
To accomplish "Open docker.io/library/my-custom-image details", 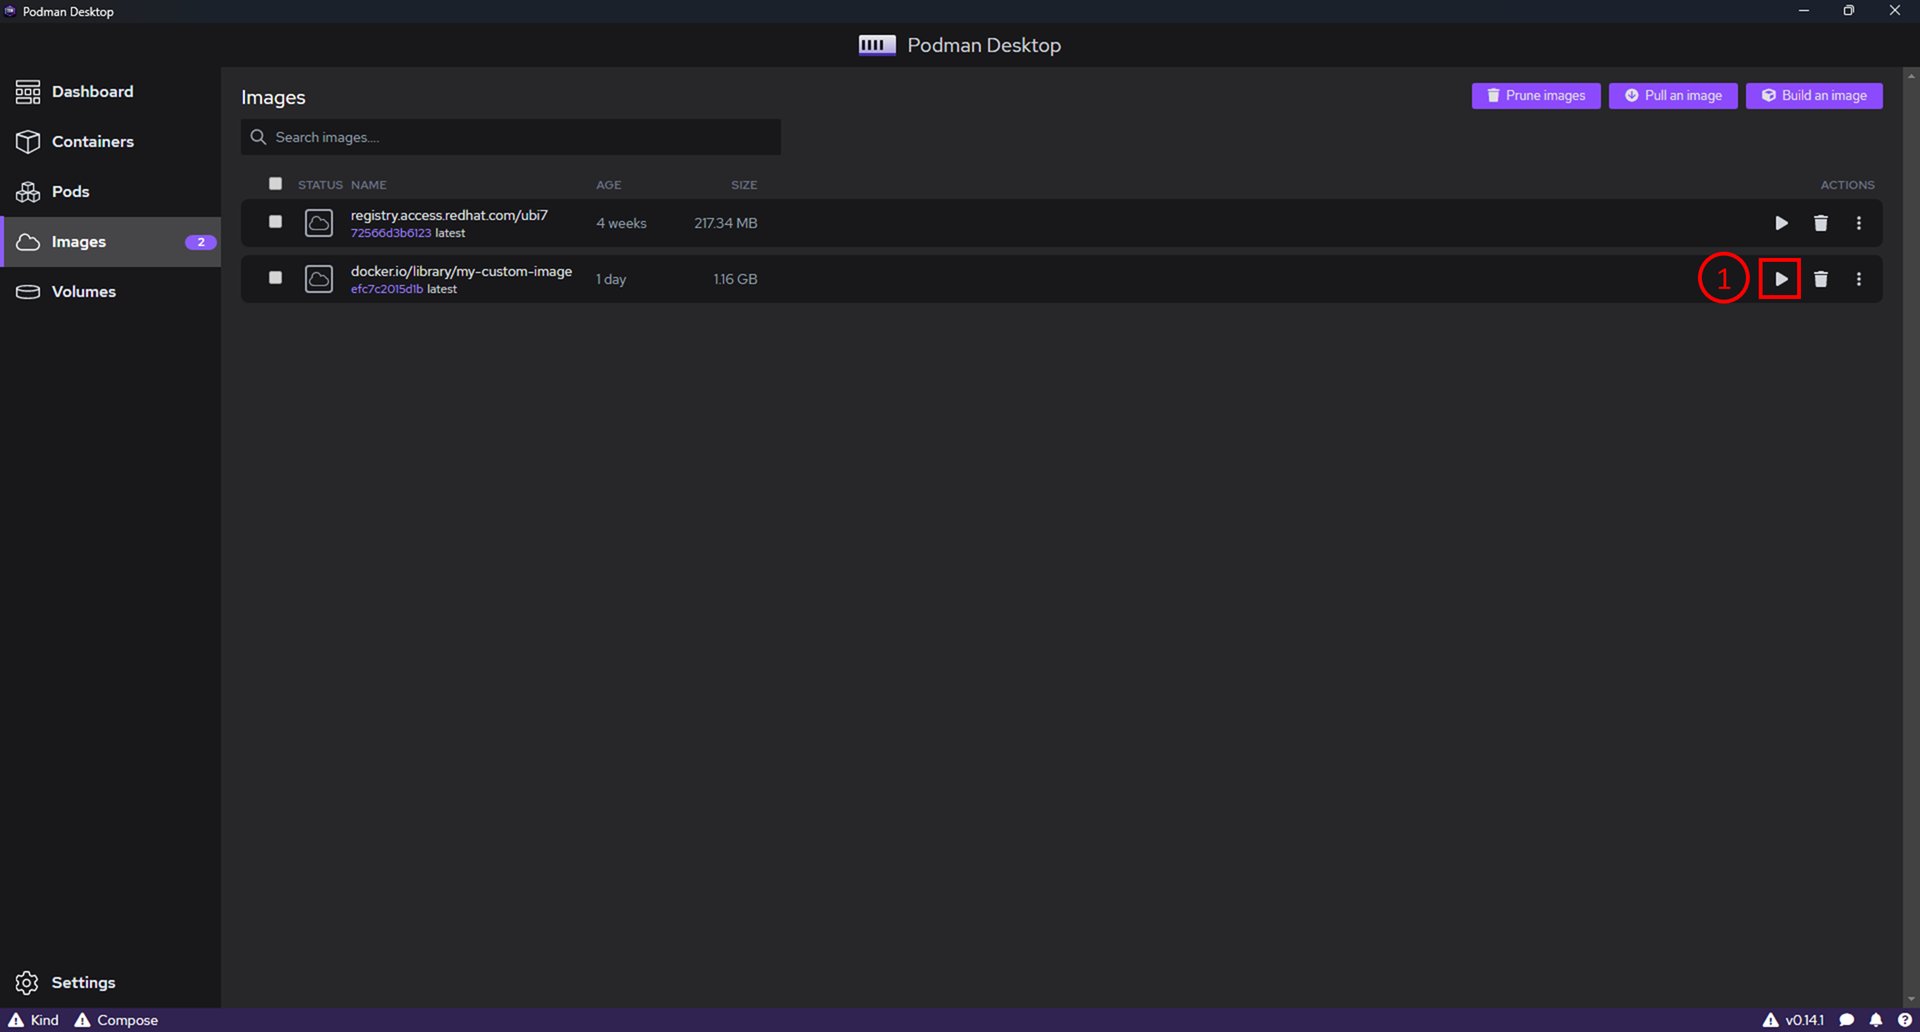I will tap(461, 271).
